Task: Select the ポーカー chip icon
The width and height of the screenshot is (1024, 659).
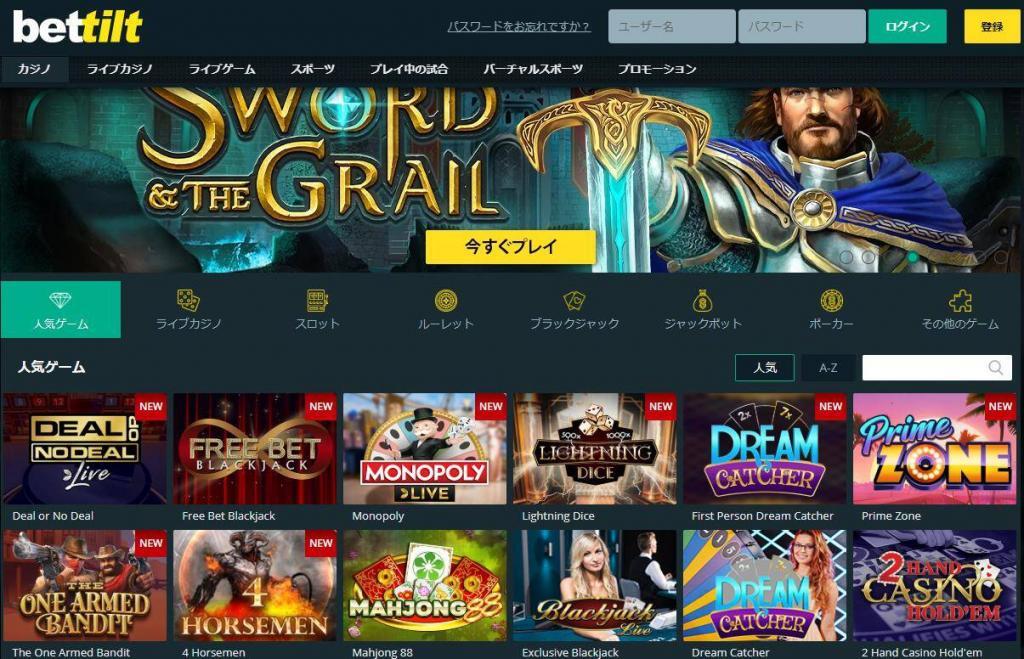Action: pyautogui.click(x=831, y=300)
